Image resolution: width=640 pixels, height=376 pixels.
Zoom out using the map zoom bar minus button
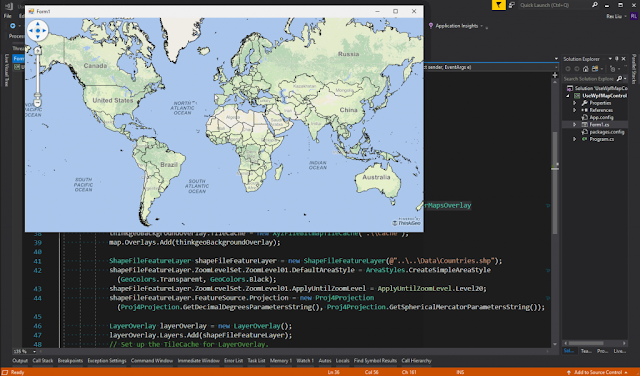(x=38, y=103)
